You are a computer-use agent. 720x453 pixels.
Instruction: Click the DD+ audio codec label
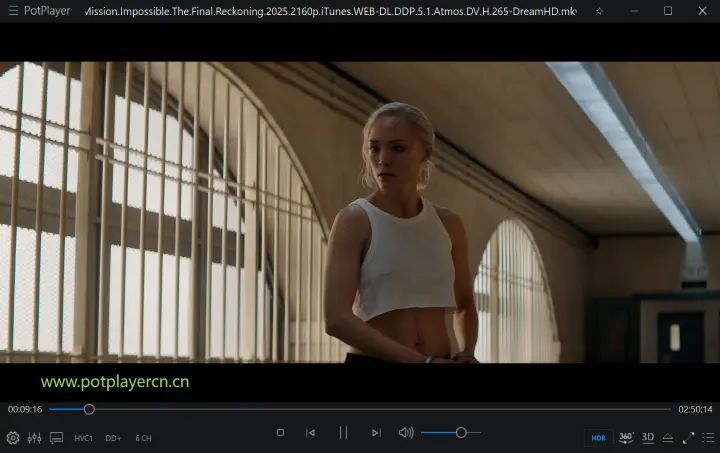113,438
